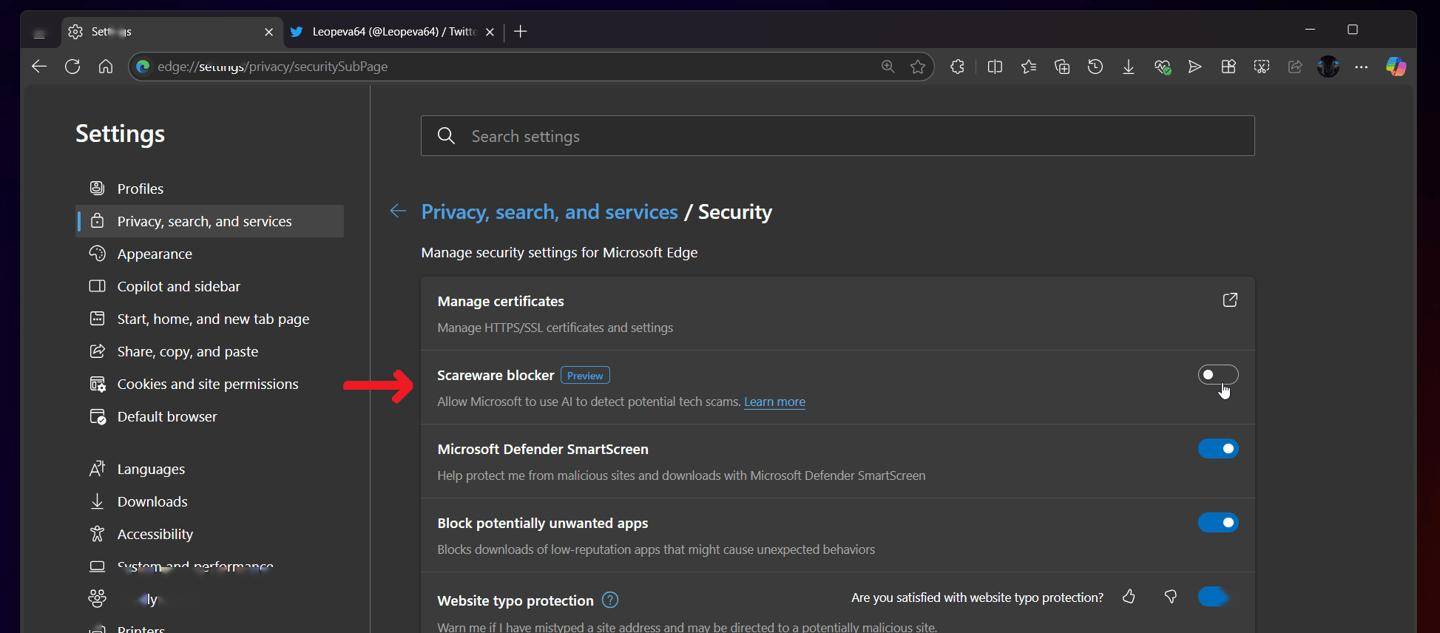The image size is (1440, 633).
Task: Open Collections from the toolbar
Action: pyautogui.click(x=1062, y=67)
